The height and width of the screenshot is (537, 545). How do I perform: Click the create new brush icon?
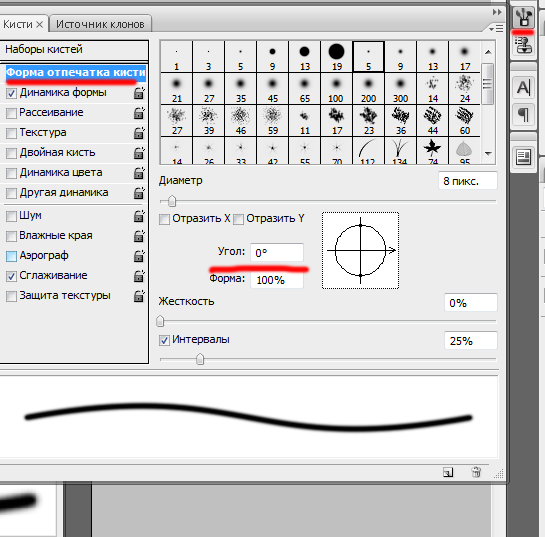(448, 472)
